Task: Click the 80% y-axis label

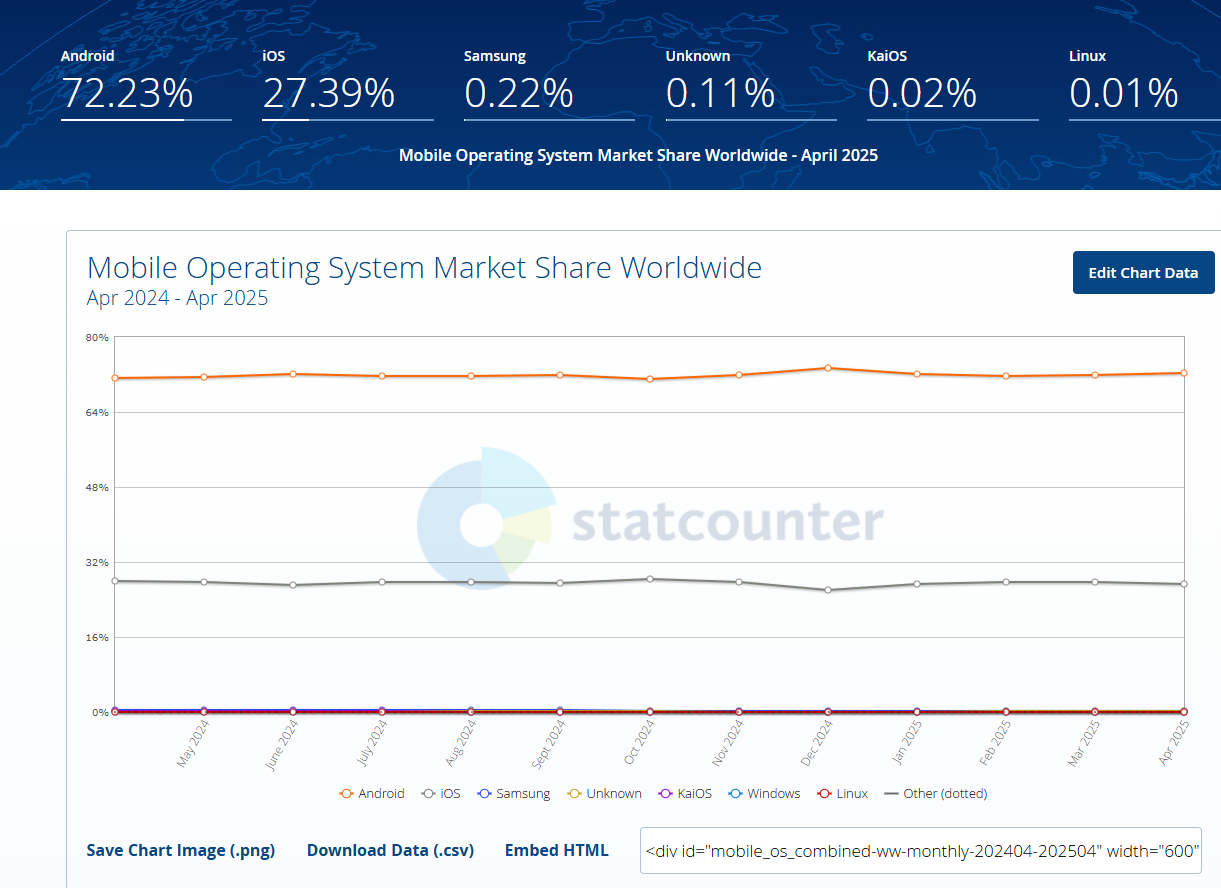Action: pyautogui.click(x=97, y=337)
